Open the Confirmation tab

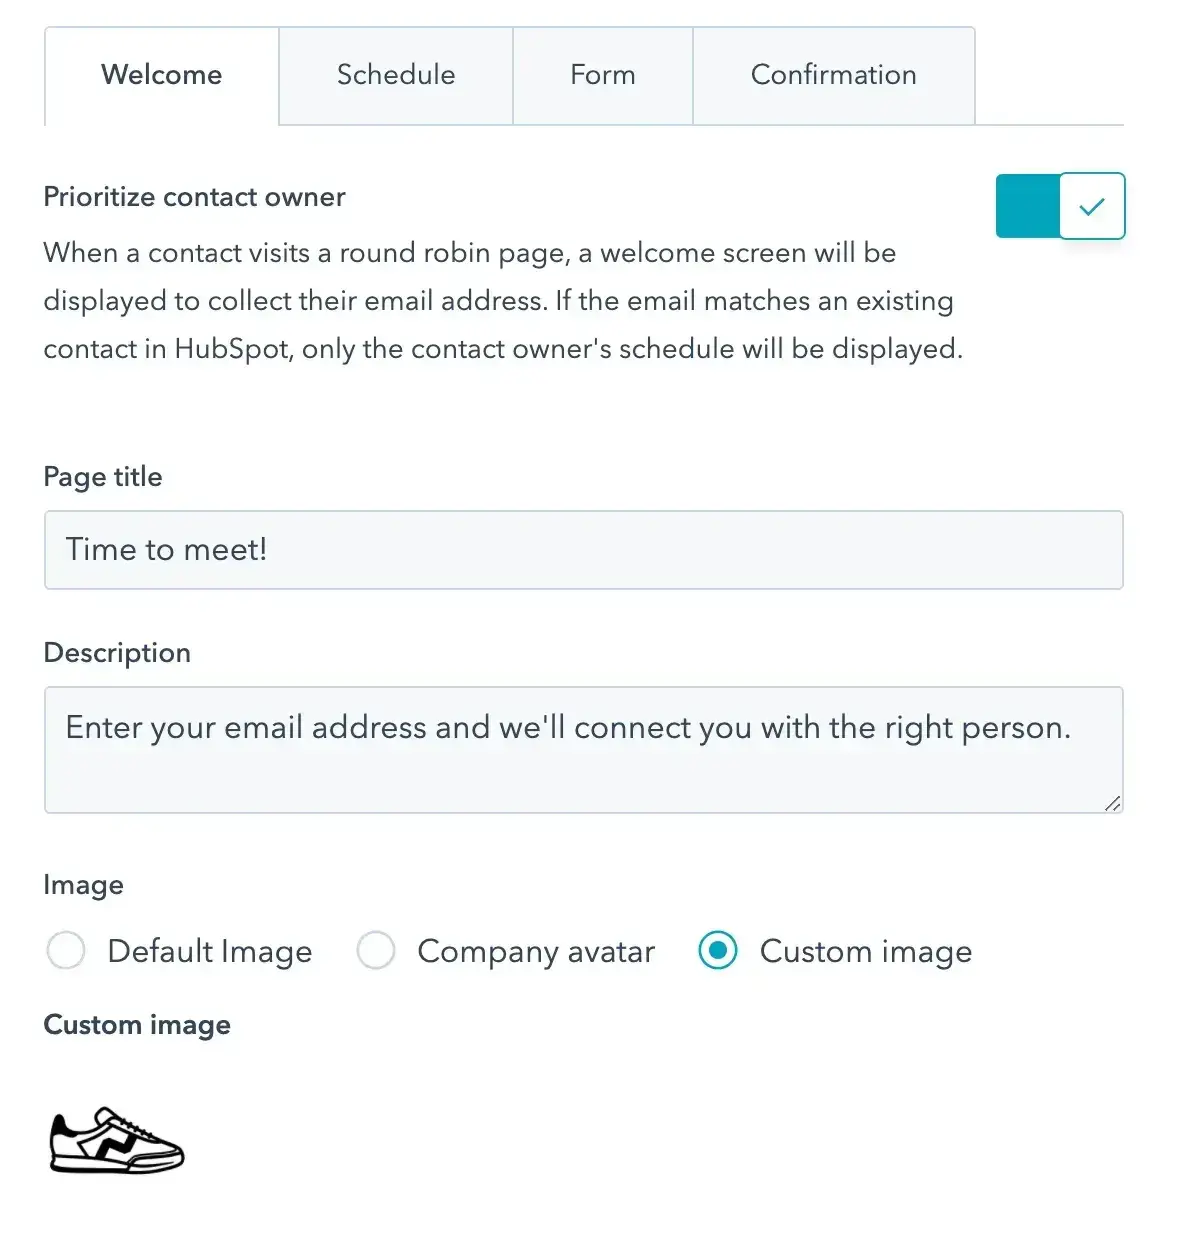pos(834,75)
